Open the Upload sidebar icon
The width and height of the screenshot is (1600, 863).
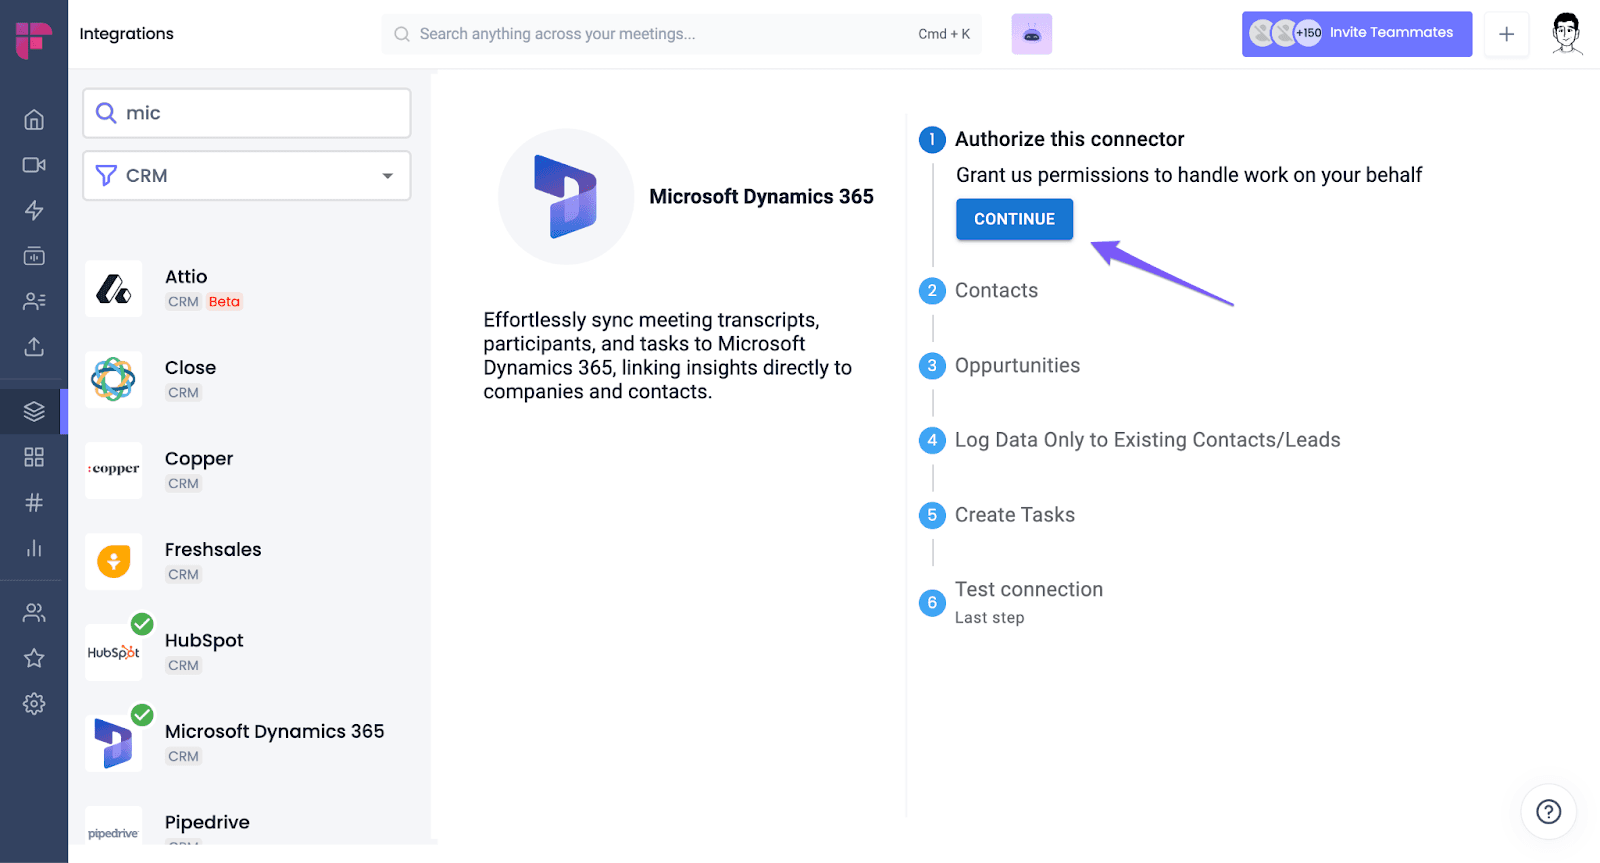34,347
